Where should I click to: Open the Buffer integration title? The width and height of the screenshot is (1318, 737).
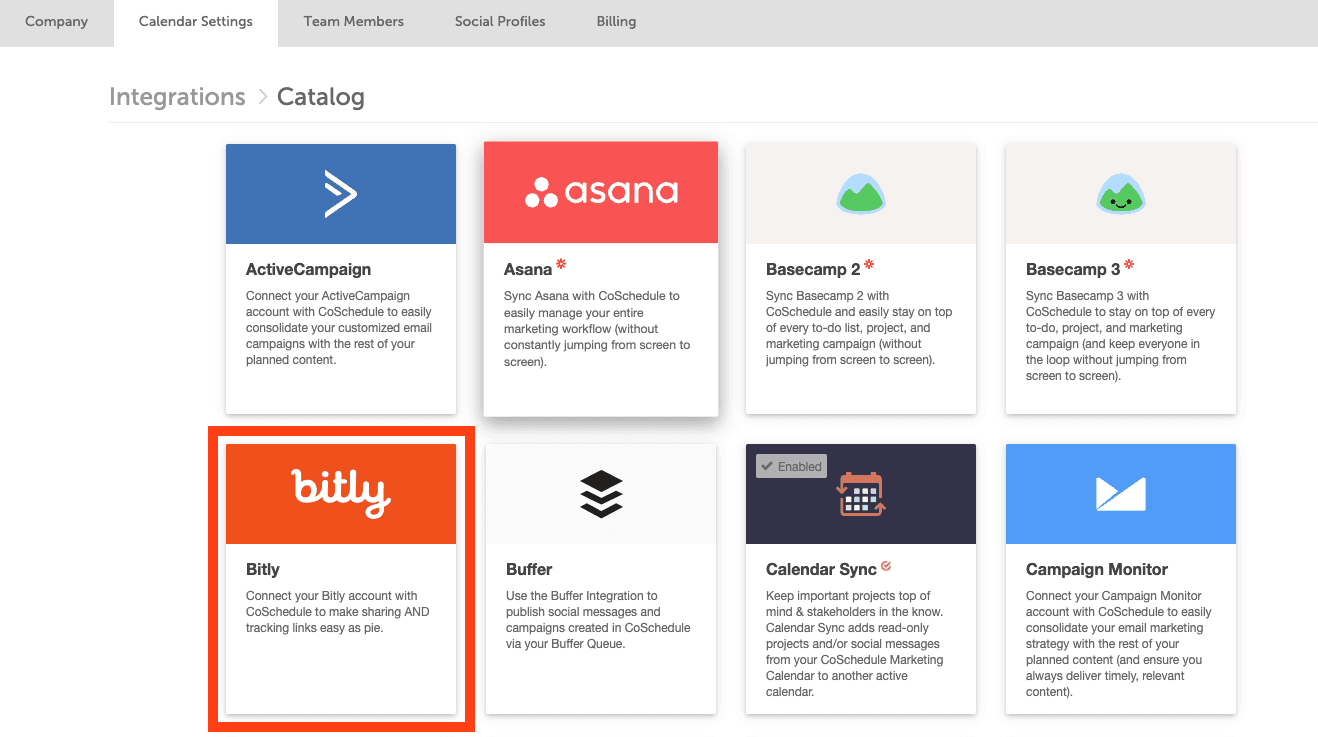(x=529, y=570)
